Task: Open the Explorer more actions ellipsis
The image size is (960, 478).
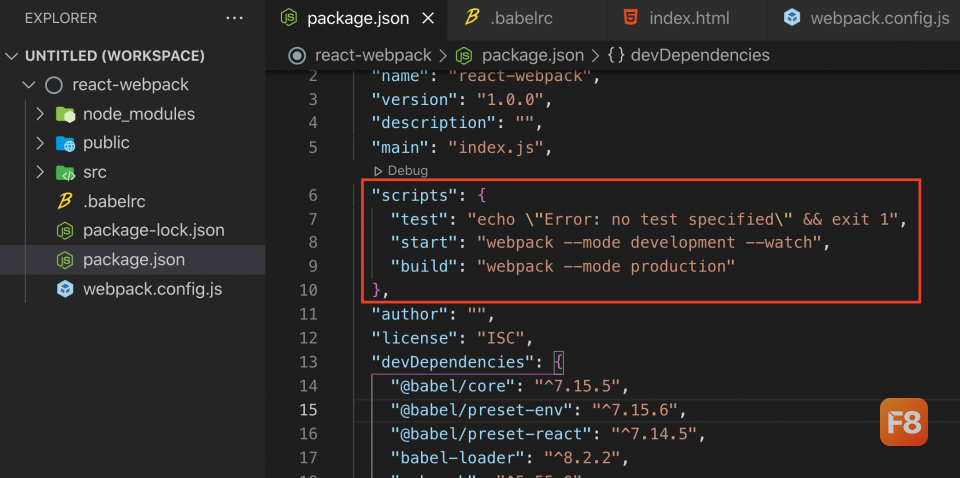Action: (235, 18)
